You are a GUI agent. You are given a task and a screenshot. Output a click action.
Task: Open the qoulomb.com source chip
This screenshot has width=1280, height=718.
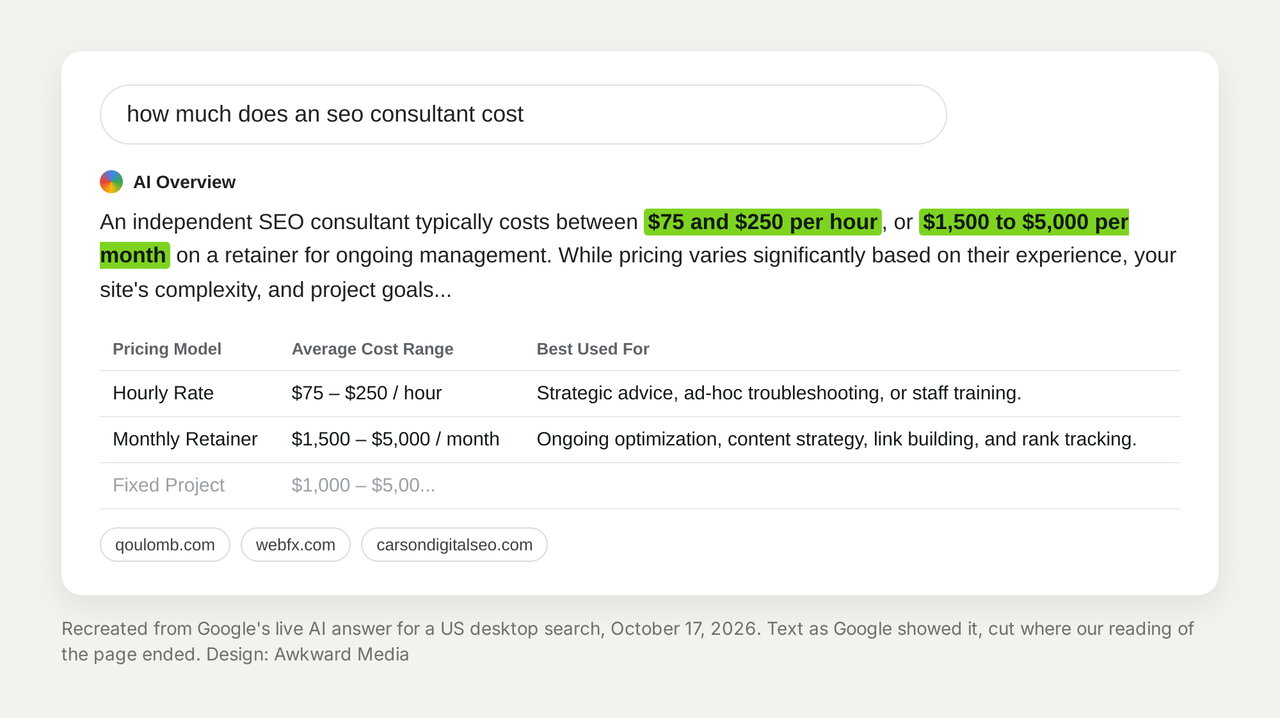(165, 545)
